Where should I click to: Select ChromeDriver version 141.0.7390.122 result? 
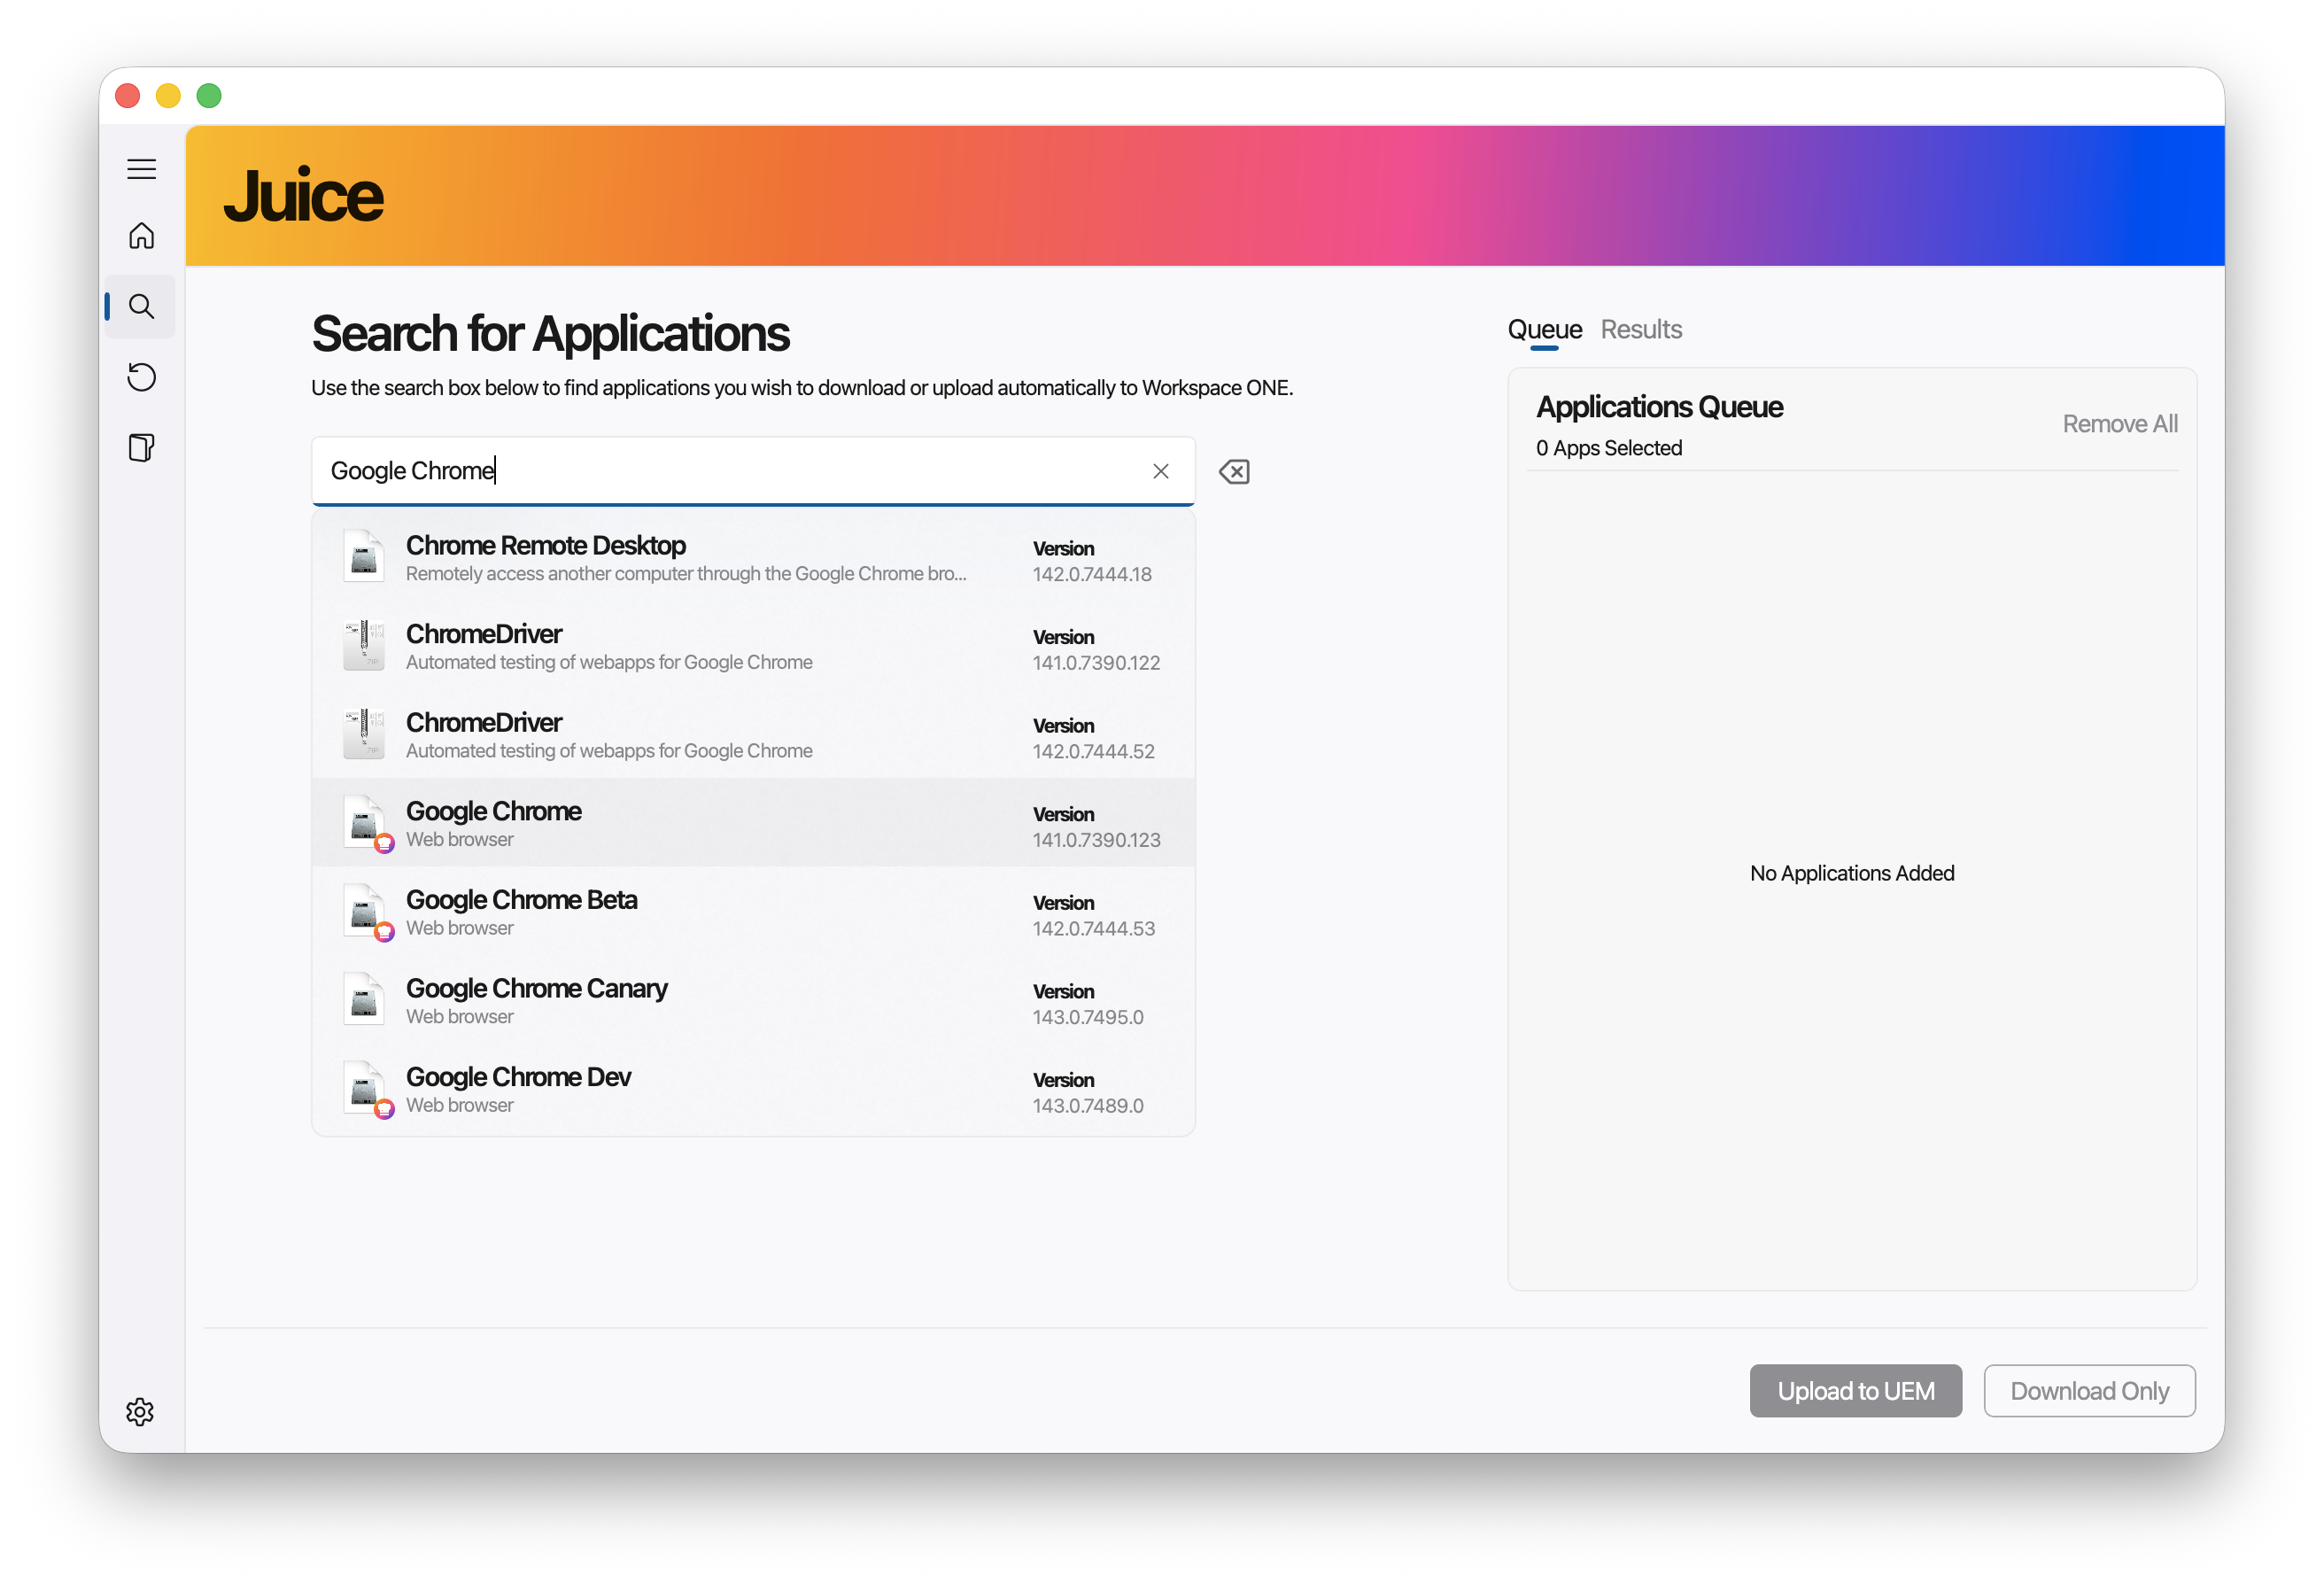[x=753, y=647]
